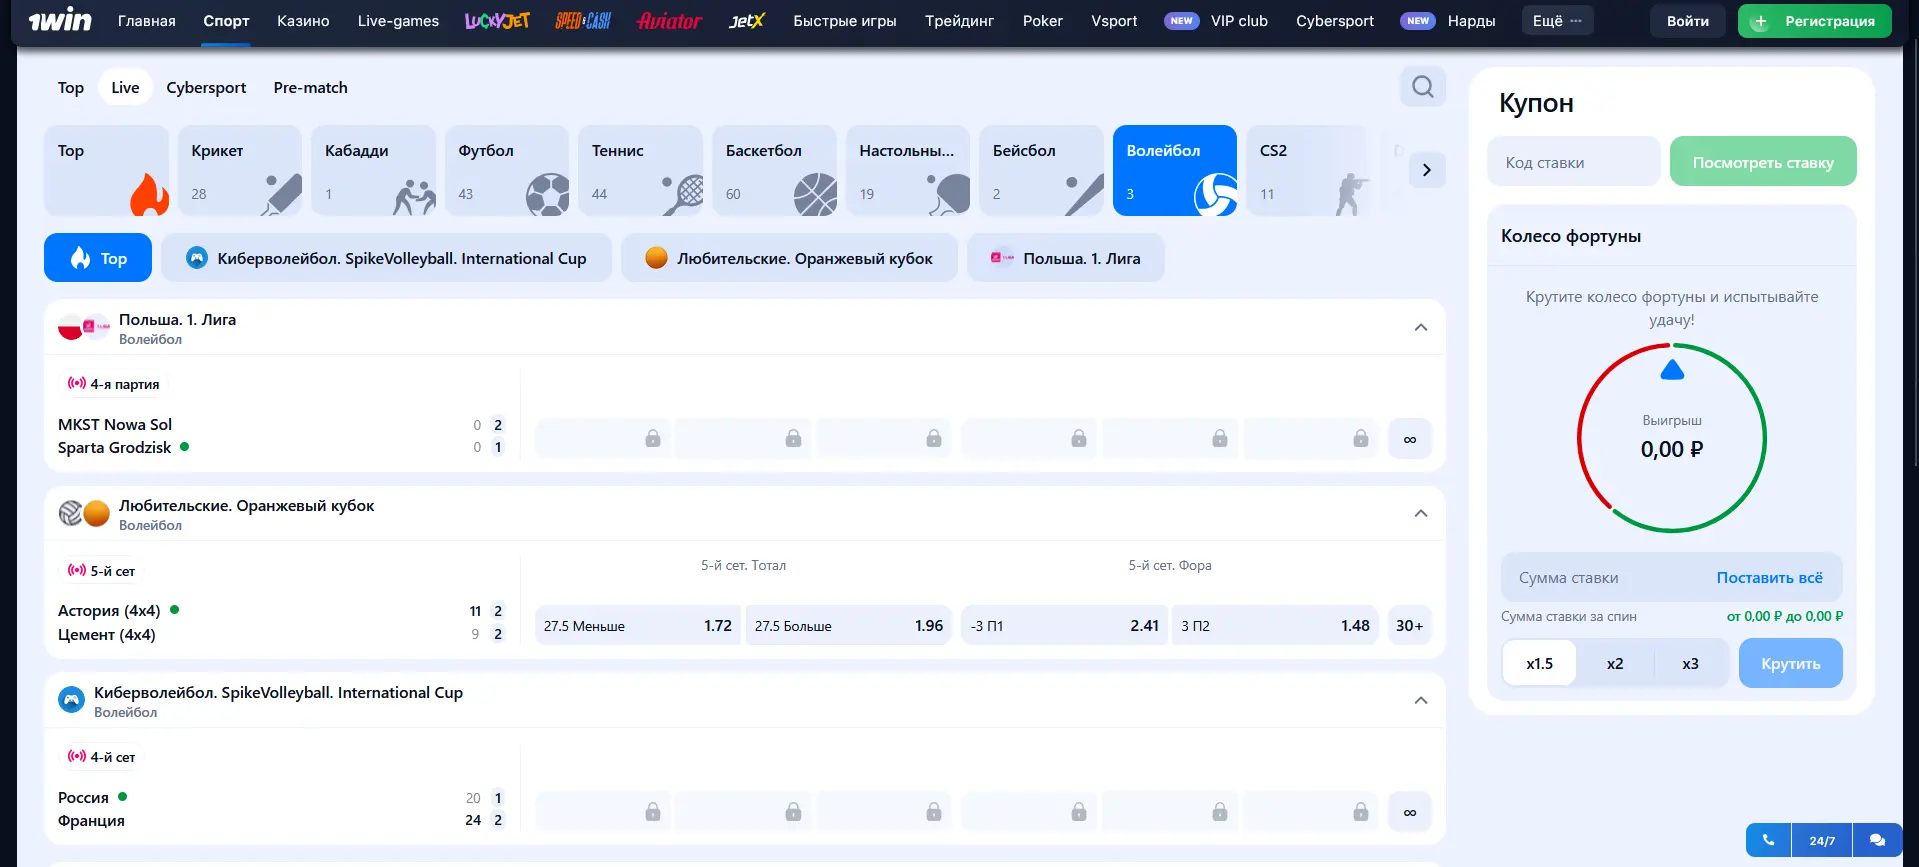Image resolution: width=1919 pixels, height=867 pixels.
Task: Collapse the Любительские Оранжевый кубок section
Action: point(1420,514)
